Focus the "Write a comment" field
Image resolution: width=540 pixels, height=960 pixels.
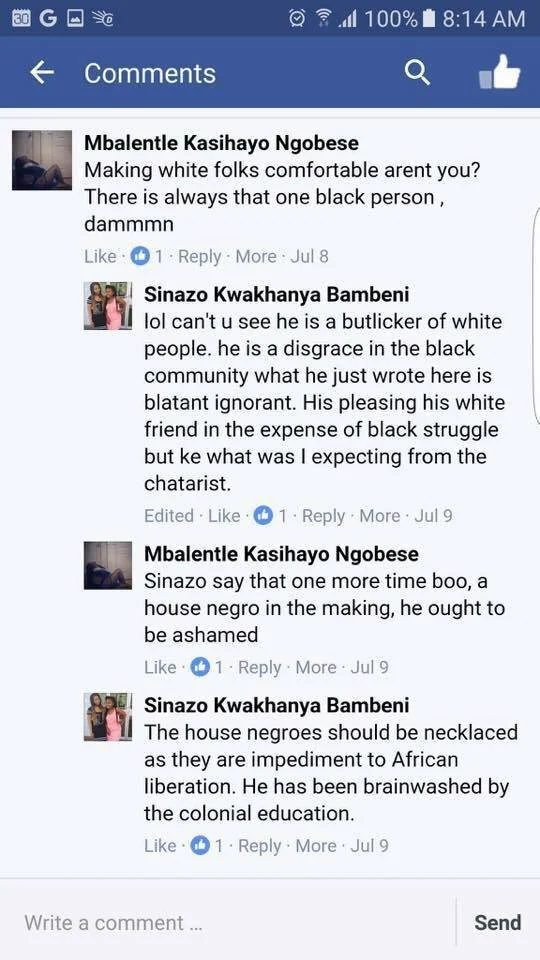pyautogui.click(x=228, y=922)
